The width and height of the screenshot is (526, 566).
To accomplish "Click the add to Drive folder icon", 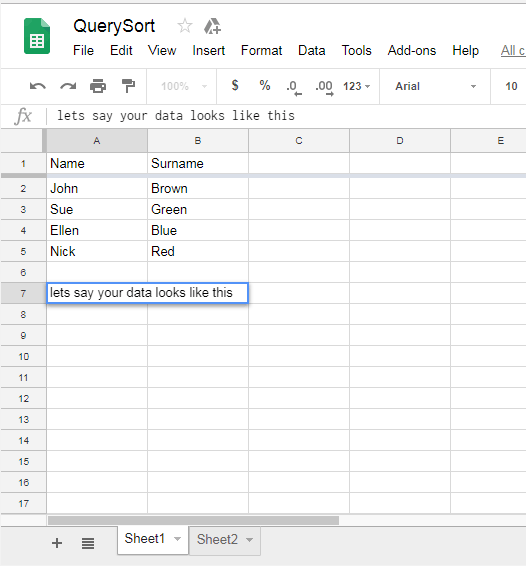I will coord(212,26).
